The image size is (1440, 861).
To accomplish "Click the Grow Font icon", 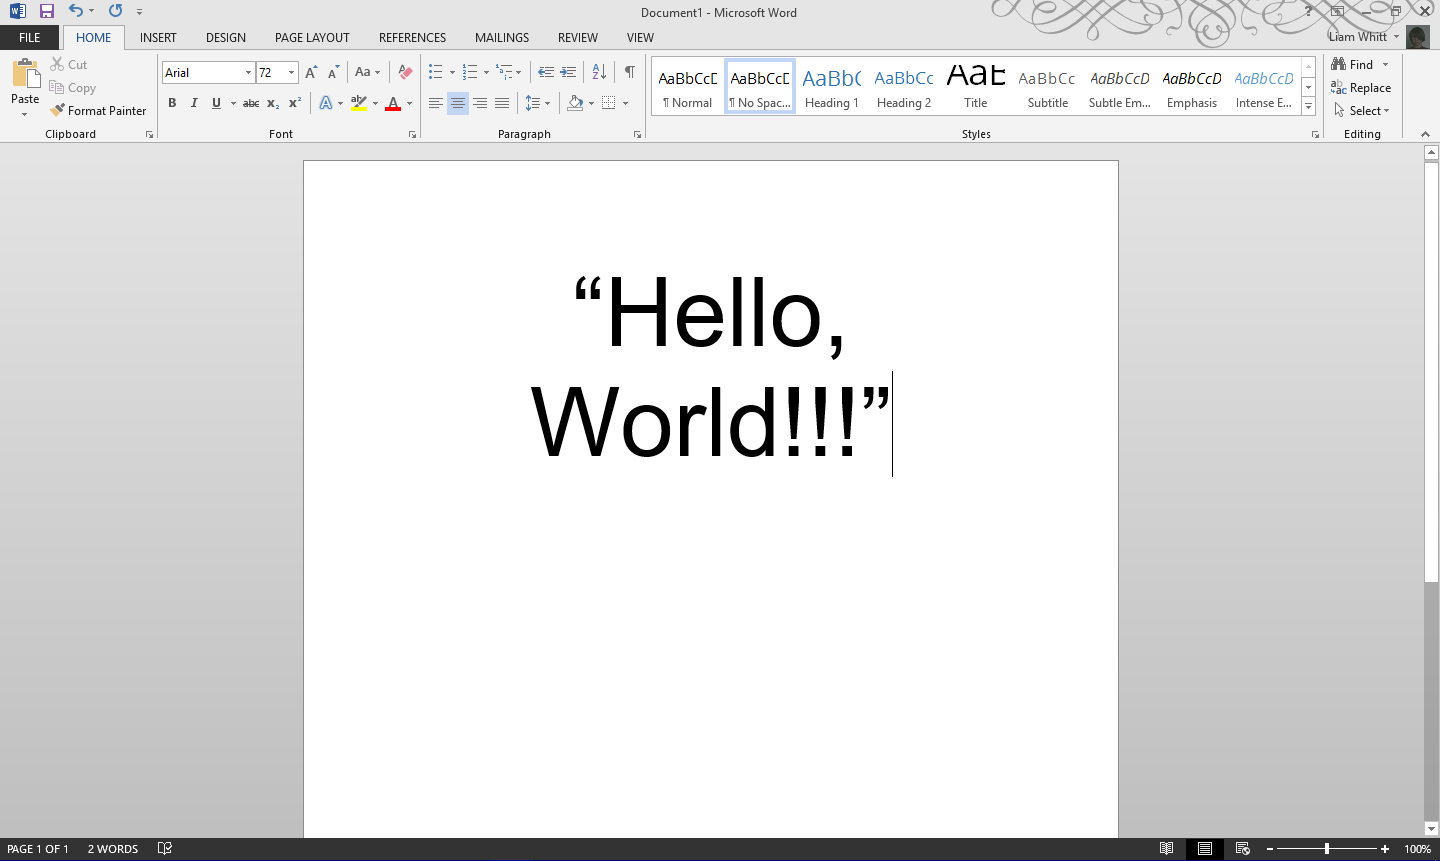I will 311,72.
